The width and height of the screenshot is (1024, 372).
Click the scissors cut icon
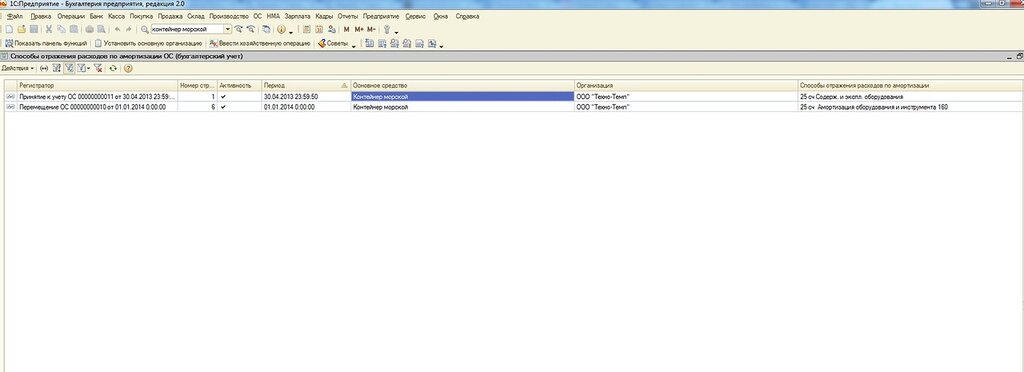[48, 29]
